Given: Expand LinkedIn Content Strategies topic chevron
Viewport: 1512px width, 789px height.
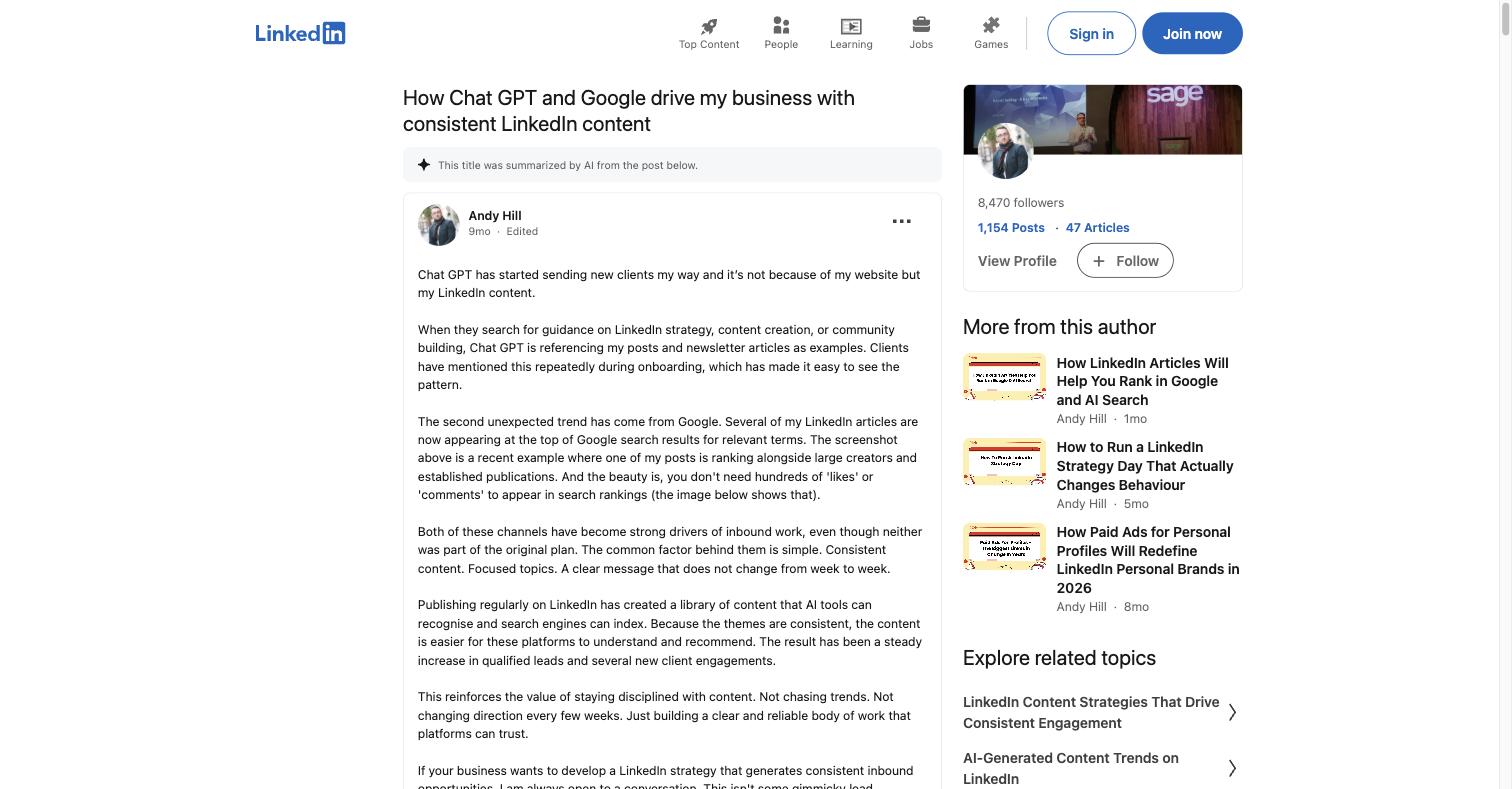Looking at the screenshot, I should tap(1232, 712).
